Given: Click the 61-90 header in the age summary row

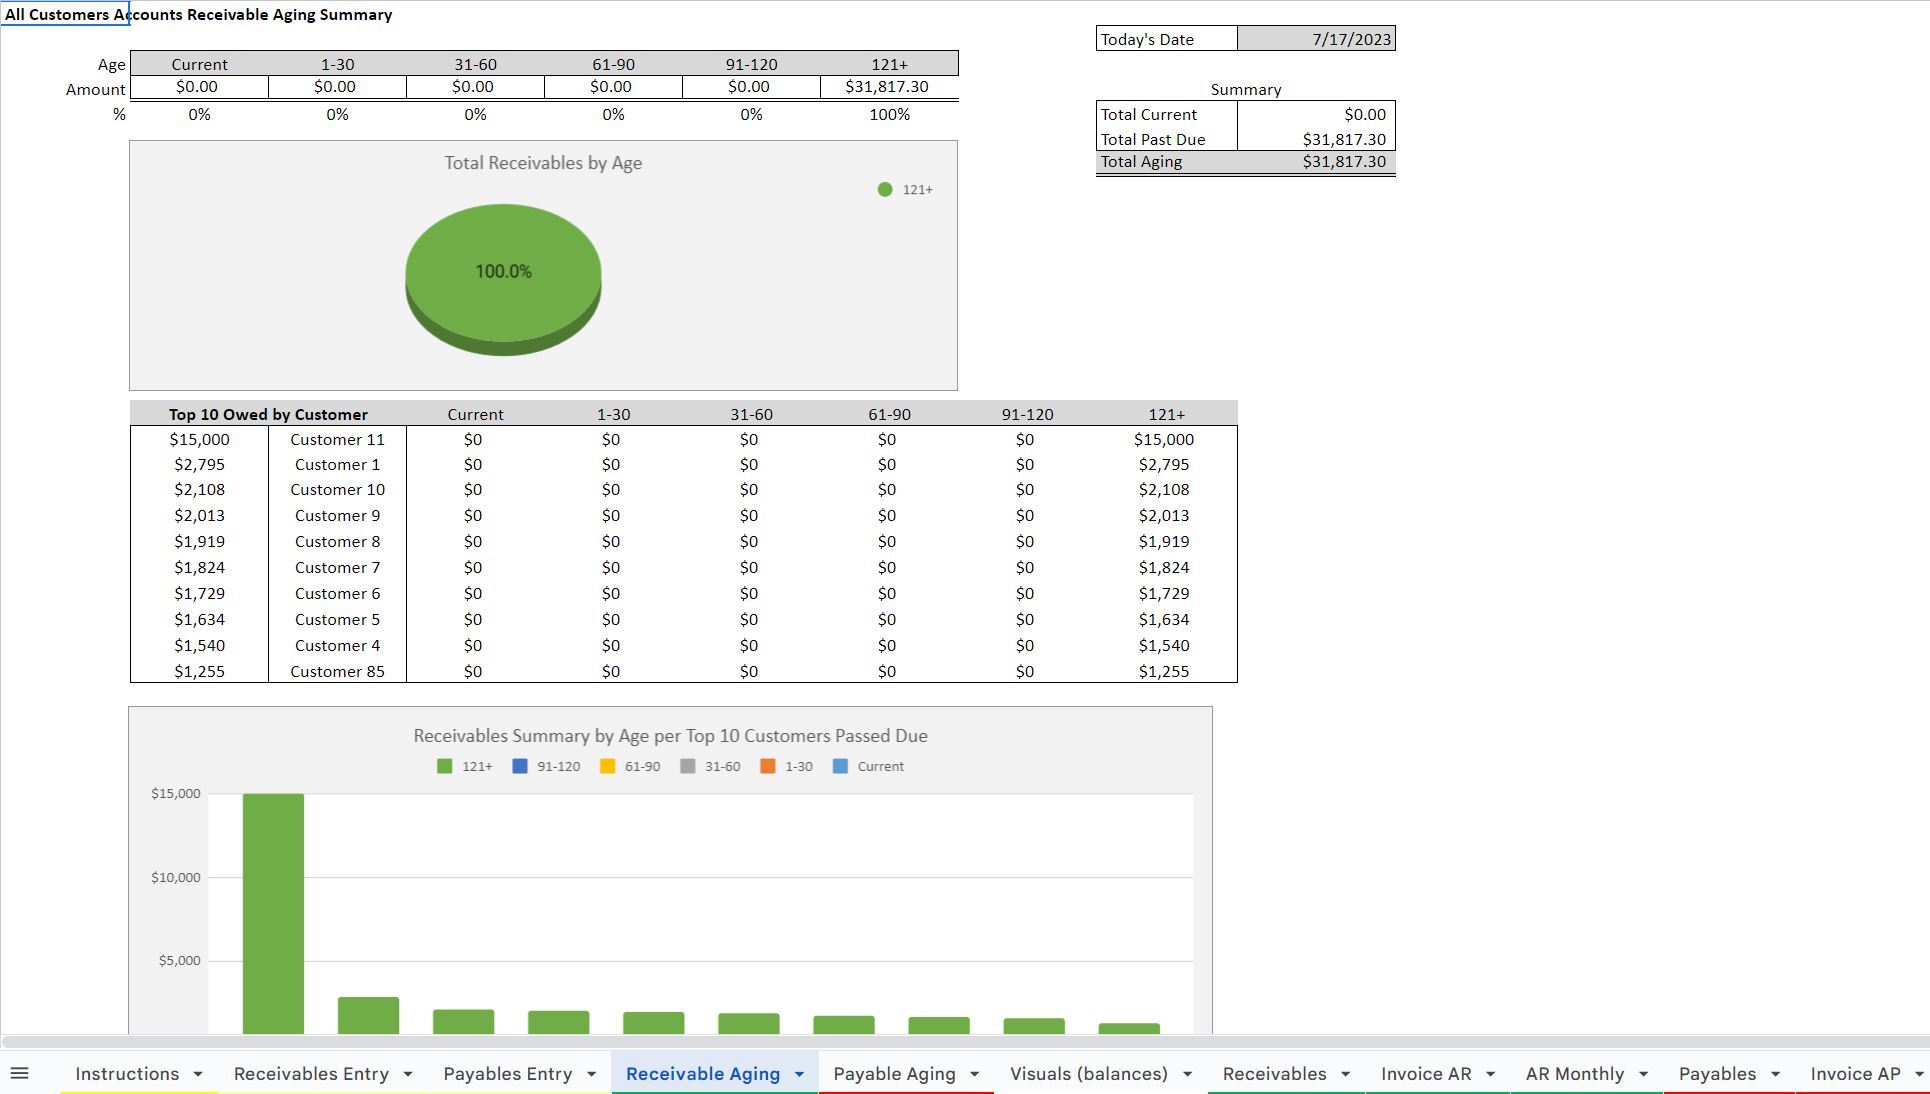Looking at the screenshot, I should coord(613,64).
